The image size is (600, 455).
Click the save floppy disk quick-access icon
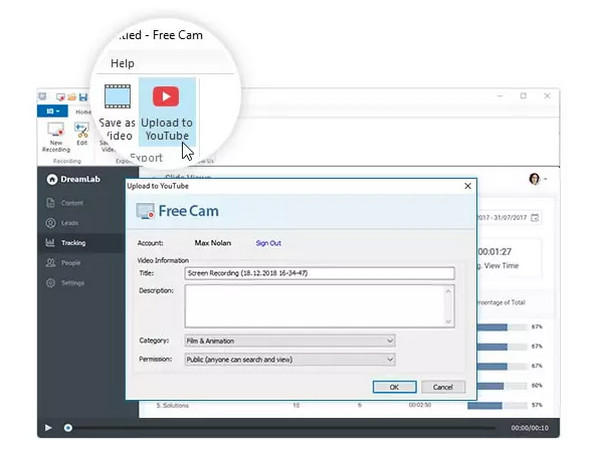click(83, 97)
